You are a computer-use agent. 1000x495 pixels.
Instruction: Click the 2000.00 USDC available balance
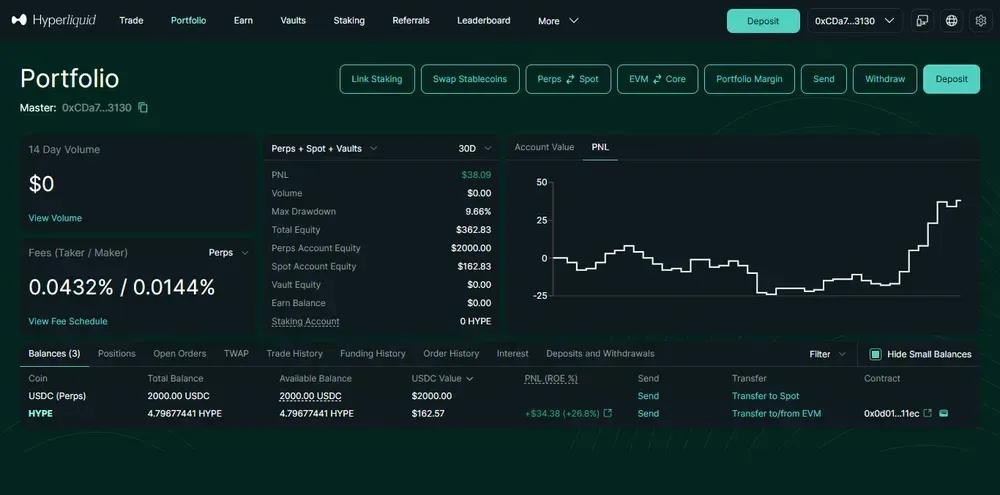[310, 396]
